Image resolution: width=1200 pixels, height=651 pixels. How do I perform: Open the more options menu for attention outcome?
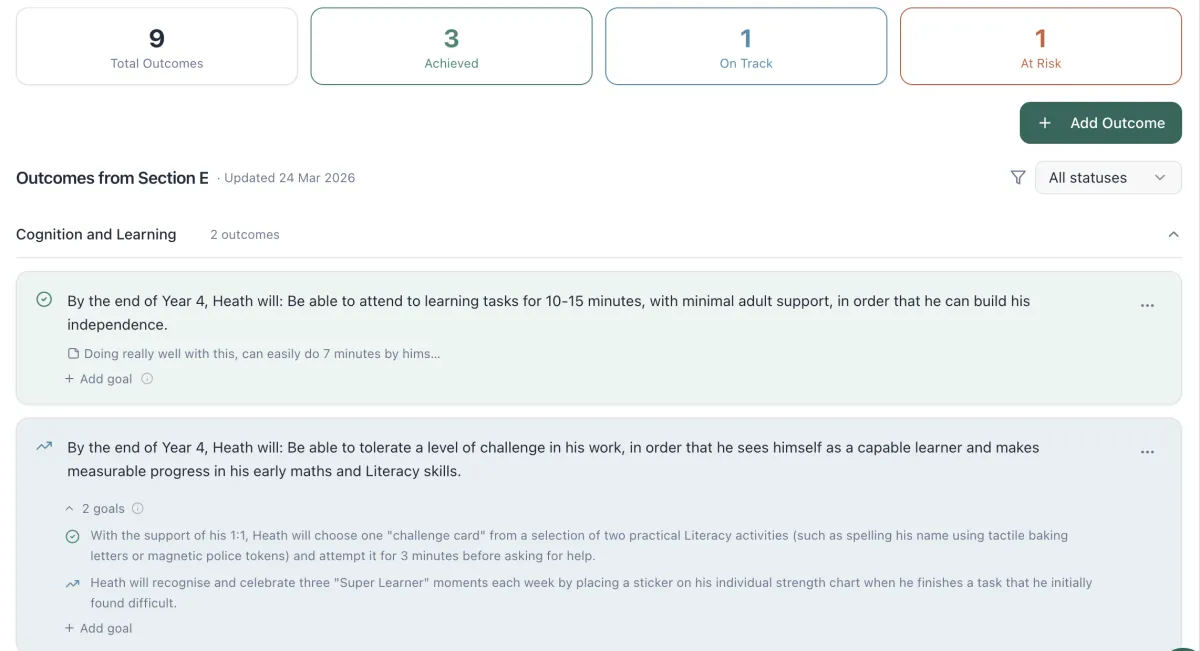click(x=1147, y=306)
